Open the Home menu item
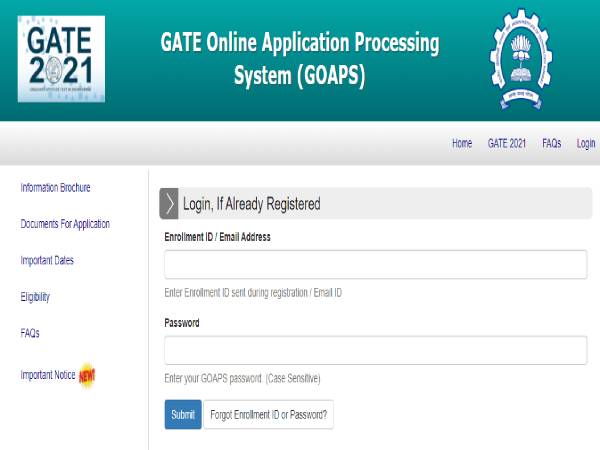600x450 pixels. pyautogui.click(x=462, y=143)
